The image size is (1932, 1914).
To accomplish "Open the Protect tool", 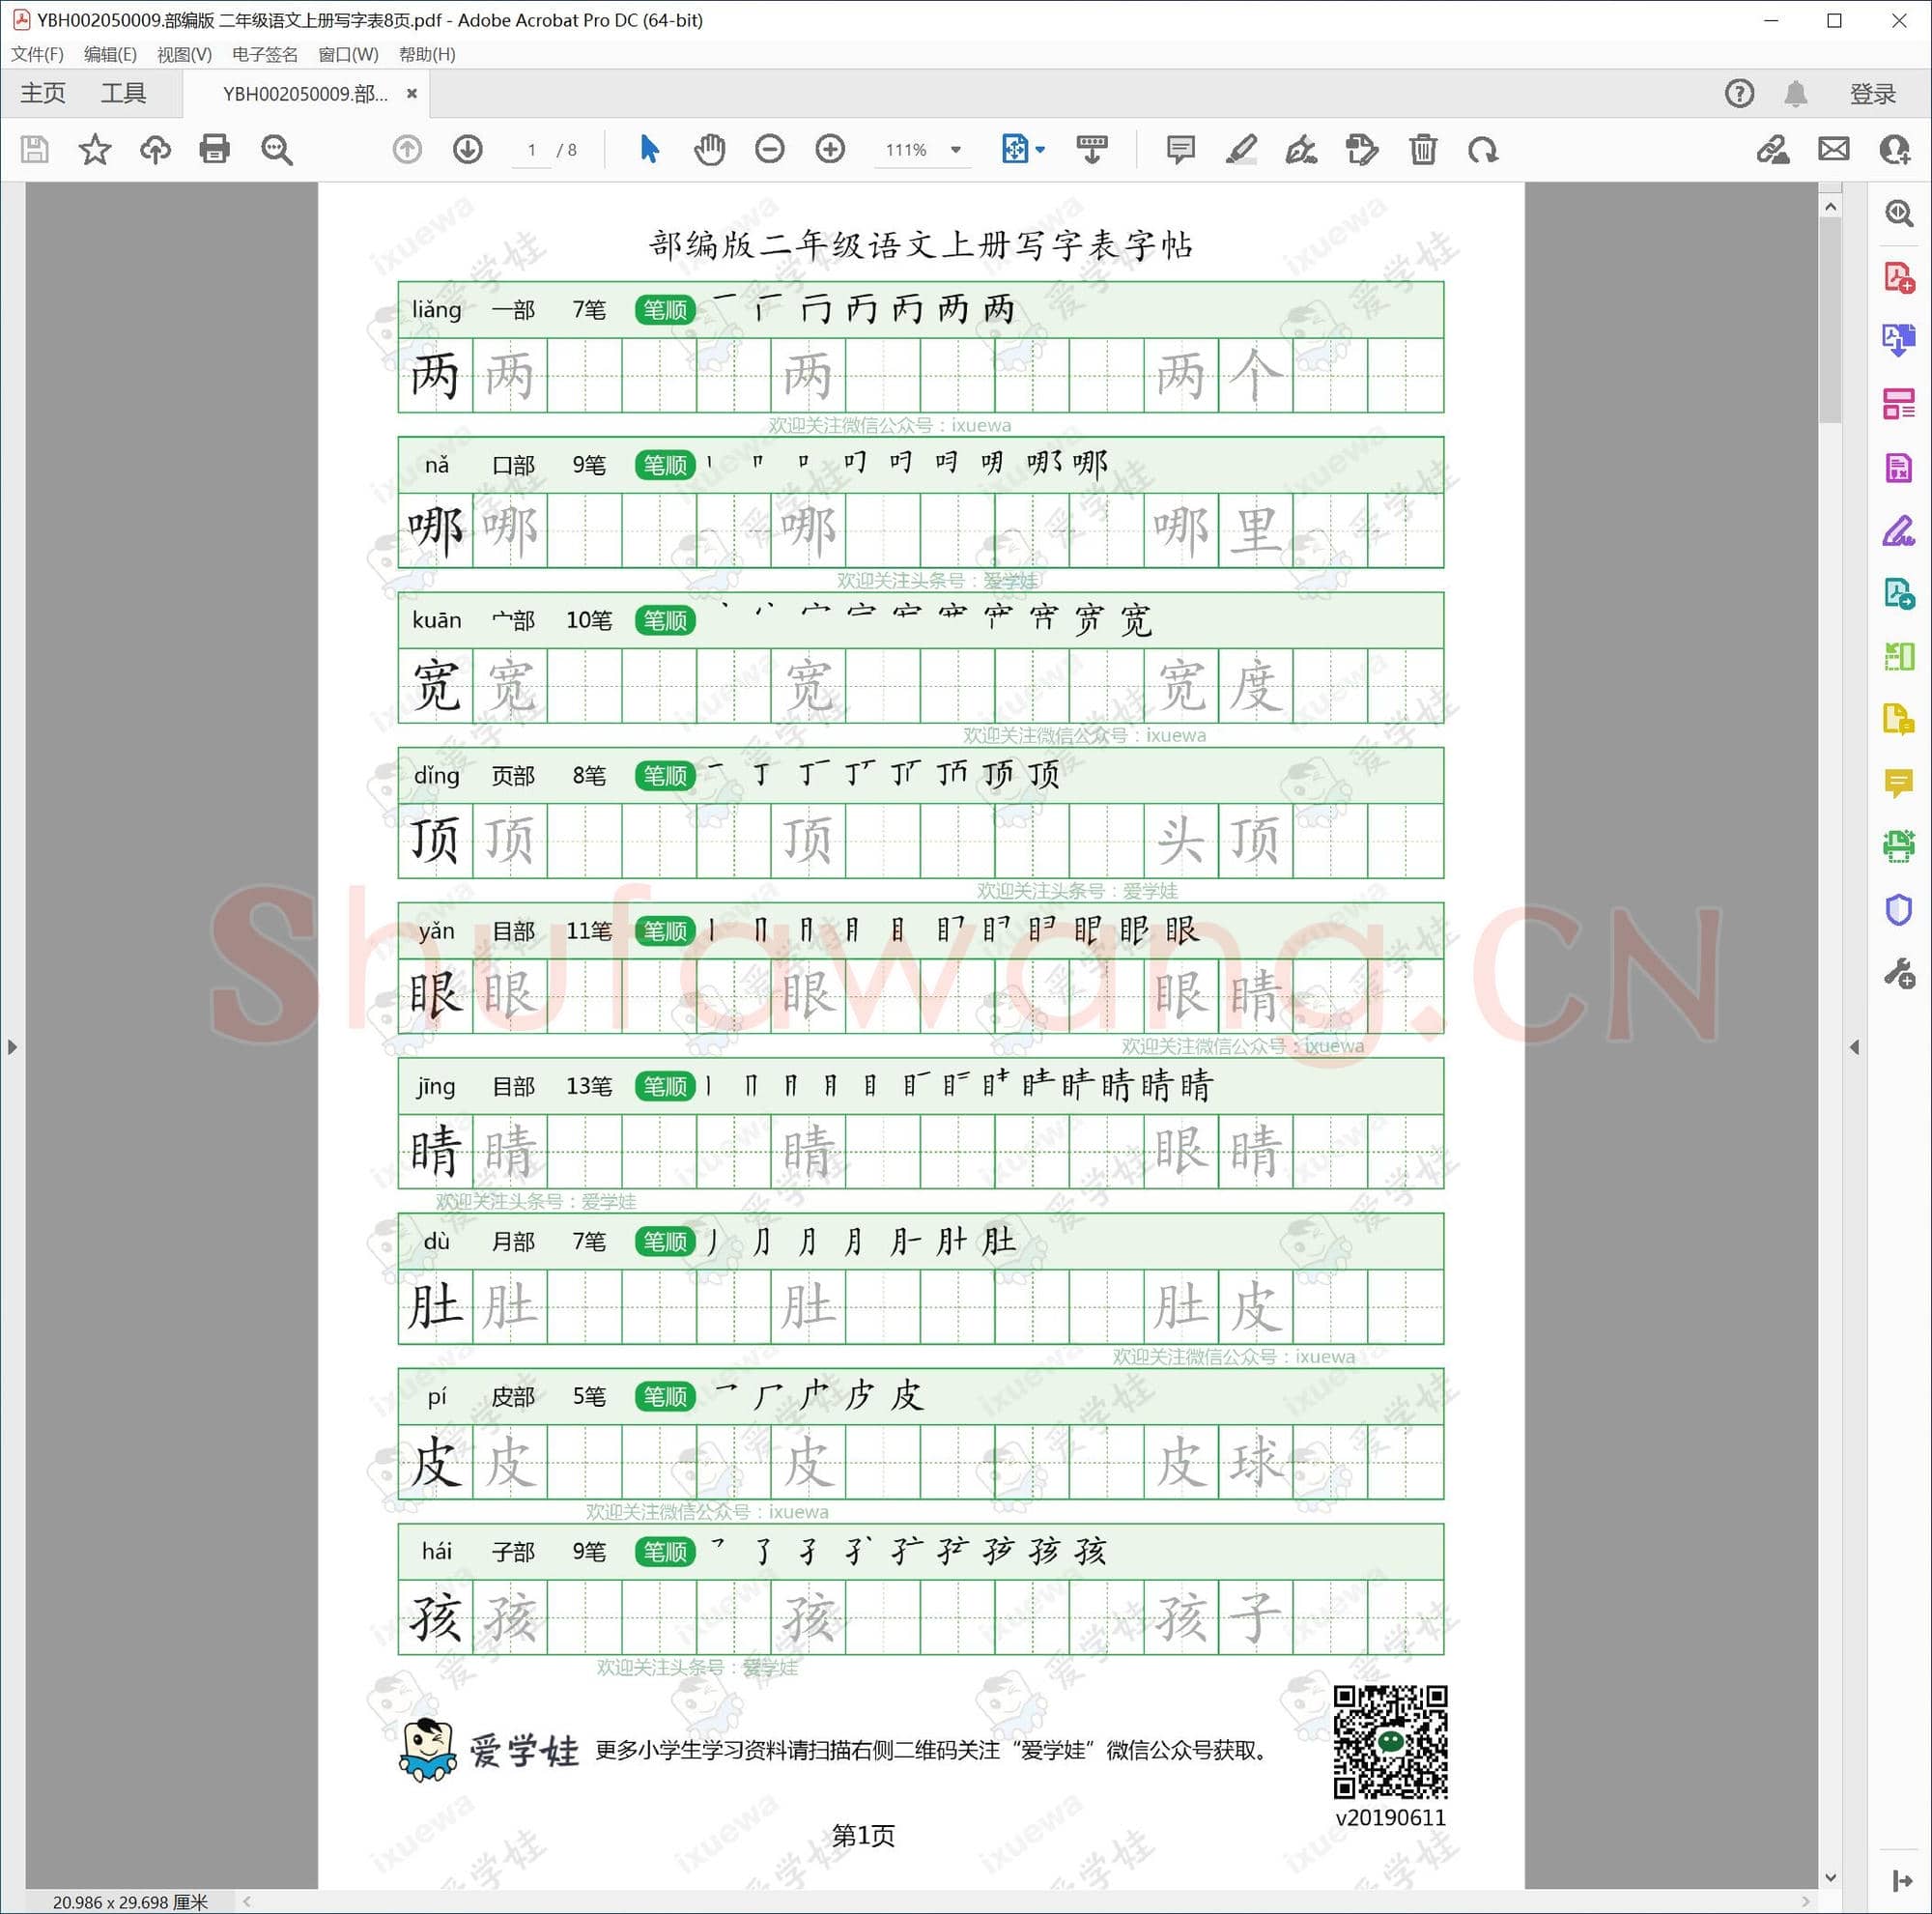I will pos(1899,909).
